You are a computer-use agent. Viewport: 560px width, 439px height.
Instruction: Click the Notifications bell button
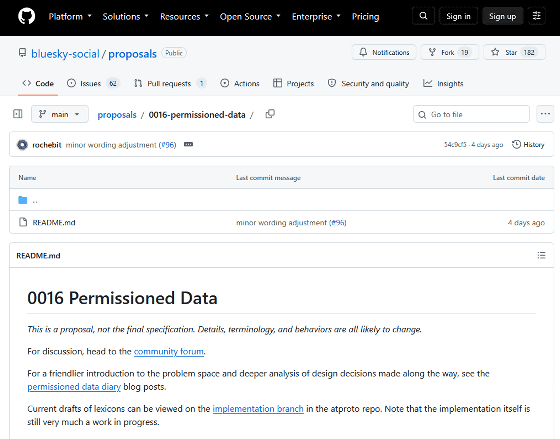coord(384,52)
